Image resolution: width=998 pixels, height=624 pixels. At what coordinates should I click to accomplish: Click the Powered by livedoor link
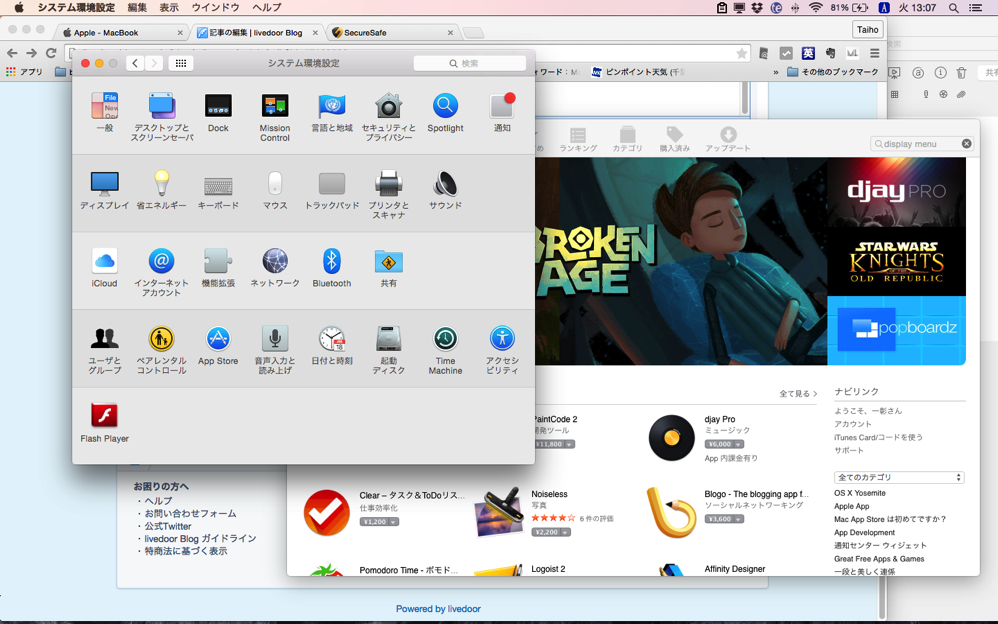(x=438, y=609)
